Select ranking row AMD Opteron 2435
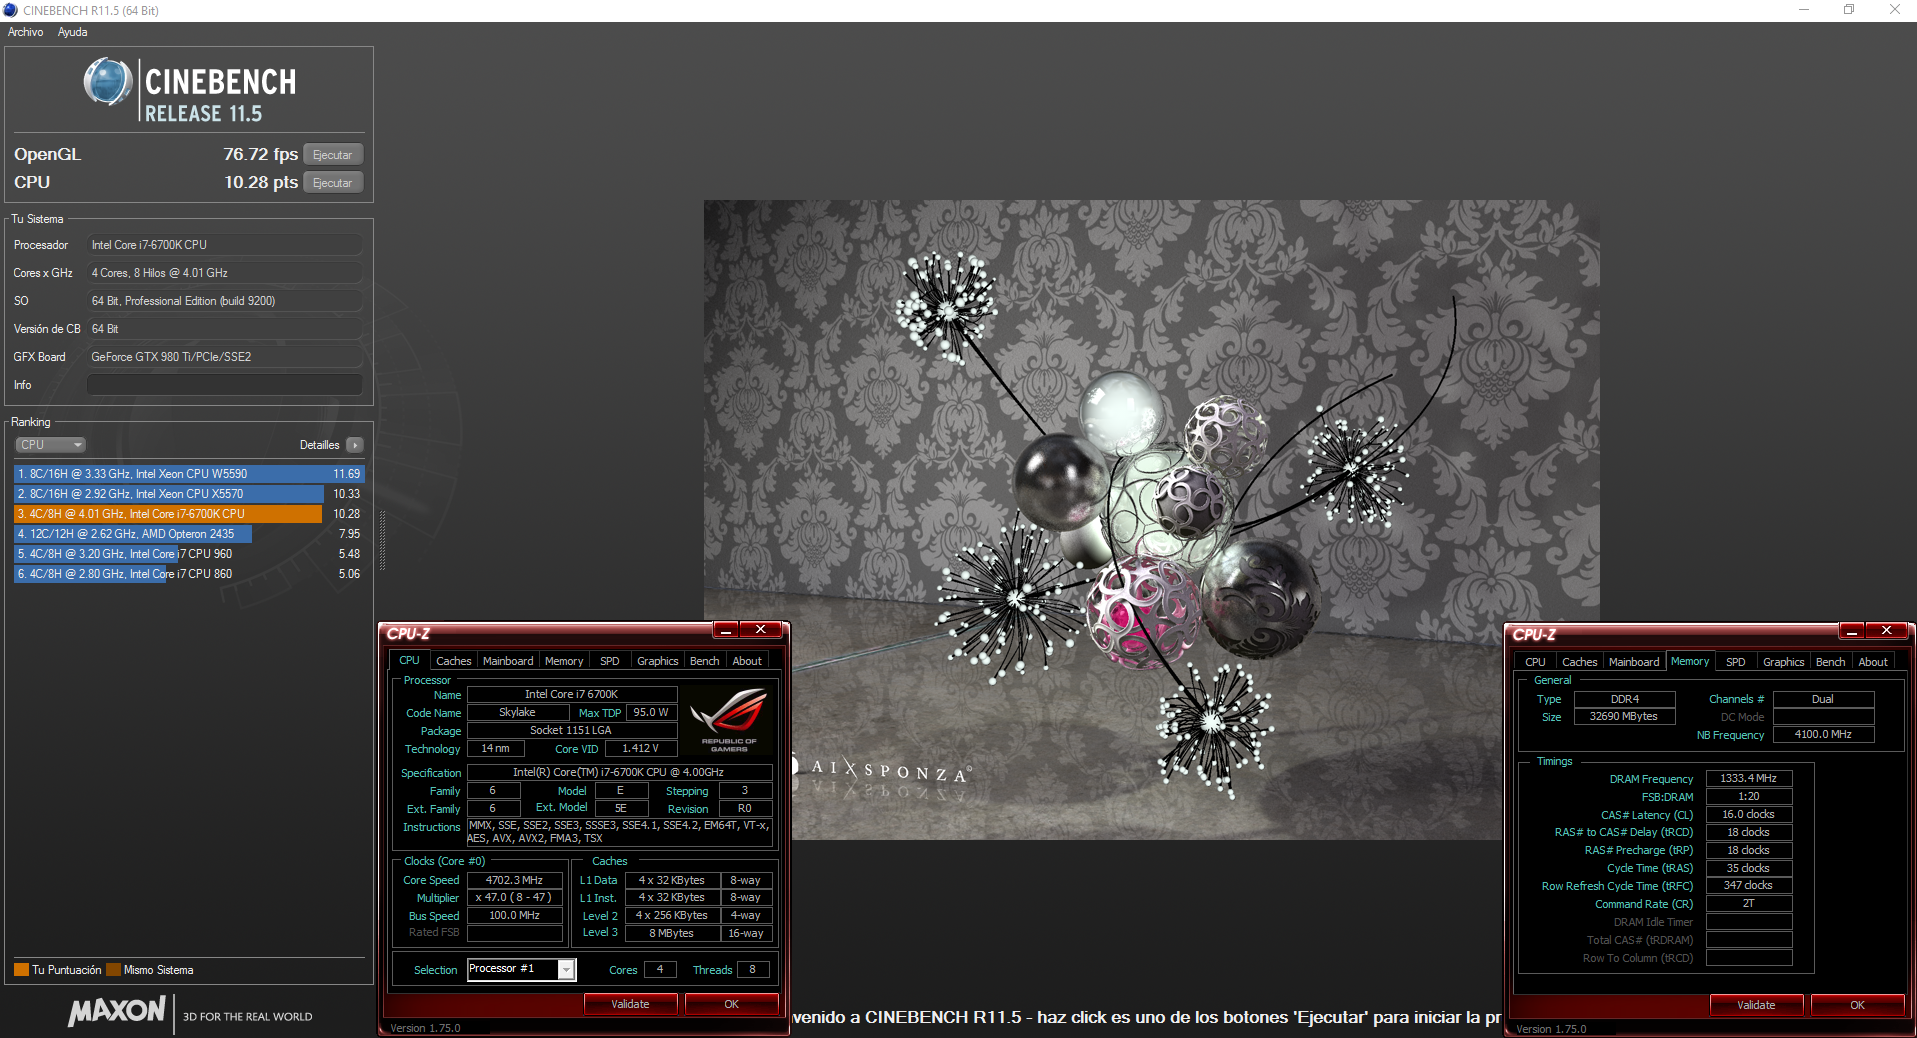 [x=189, y=534]
